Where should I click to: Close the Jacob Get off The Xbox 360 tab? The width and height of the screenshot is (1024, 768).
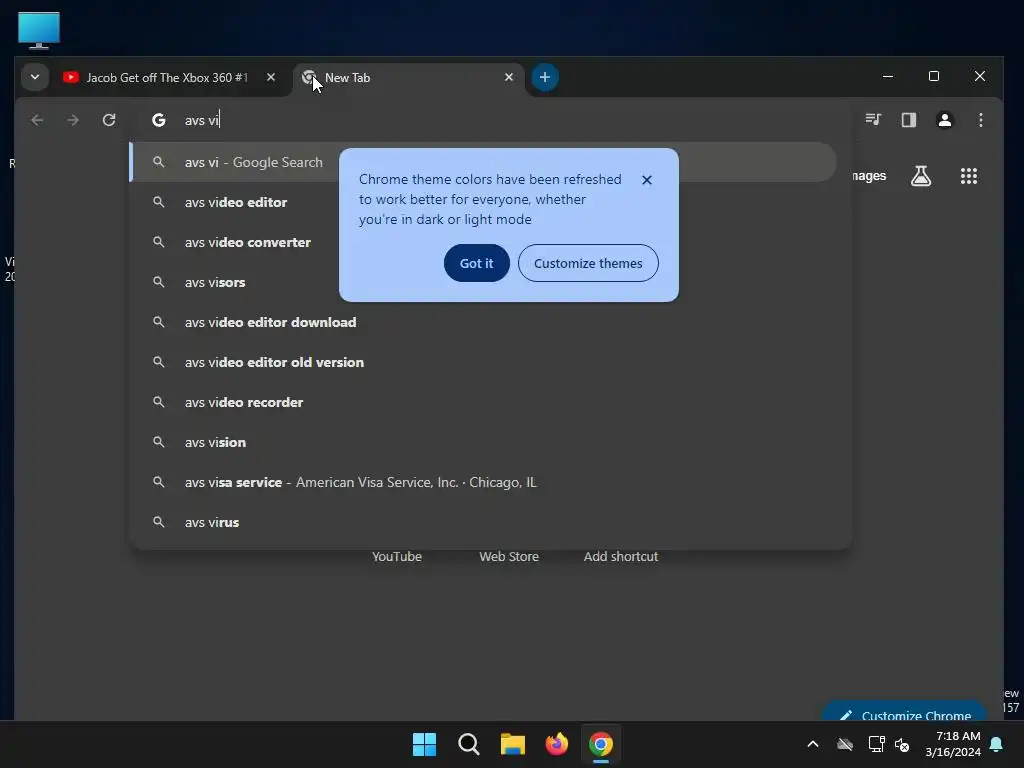pyautogui.click(x=270, y=77)
